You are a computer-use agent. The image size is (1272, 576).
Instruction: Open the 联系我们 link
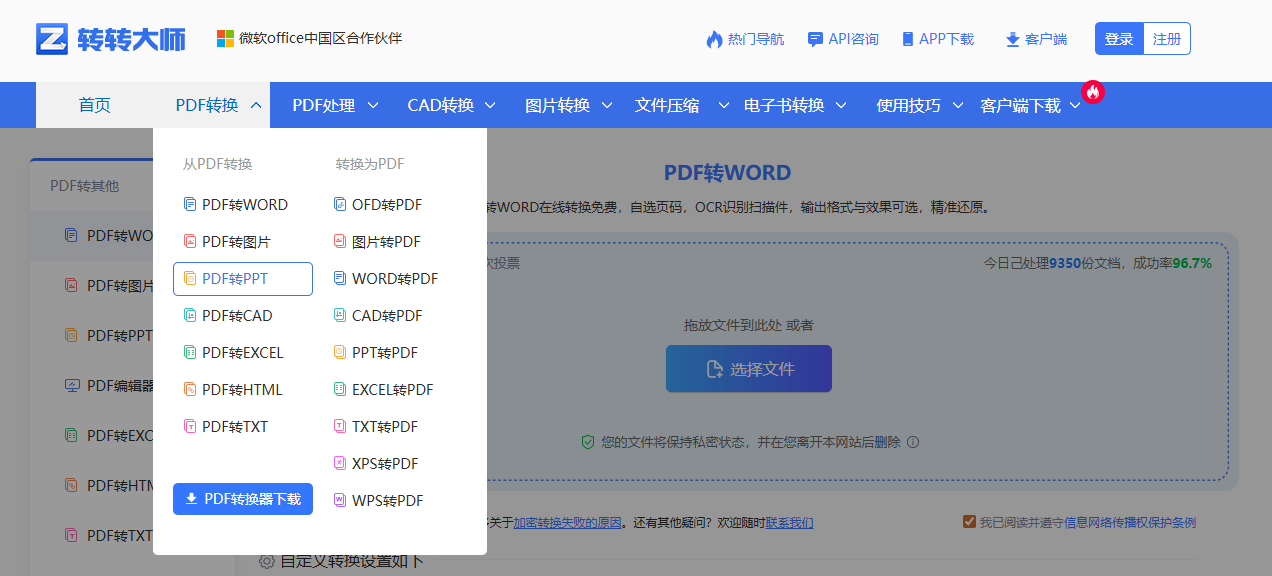click(789, 522)
